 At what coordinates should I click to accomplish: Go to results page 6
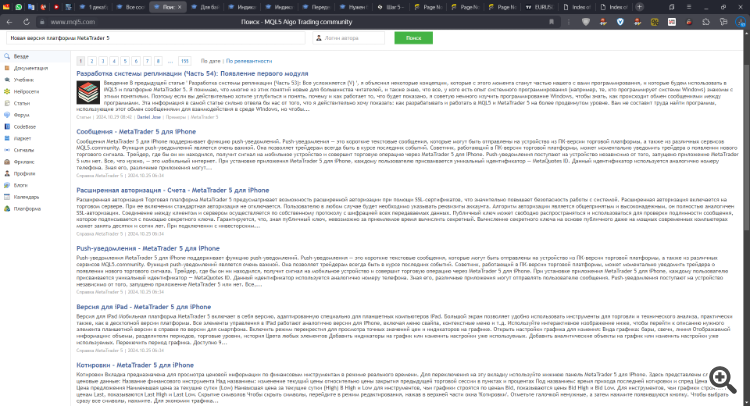[x=136, y=61]
